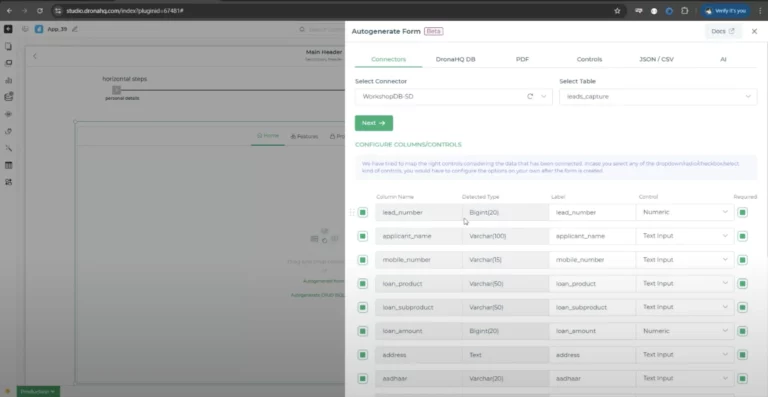The height and width of the screenshot is (397, 768).
Task: Click the back arrow on Main Header
Action: click(35, 56)
